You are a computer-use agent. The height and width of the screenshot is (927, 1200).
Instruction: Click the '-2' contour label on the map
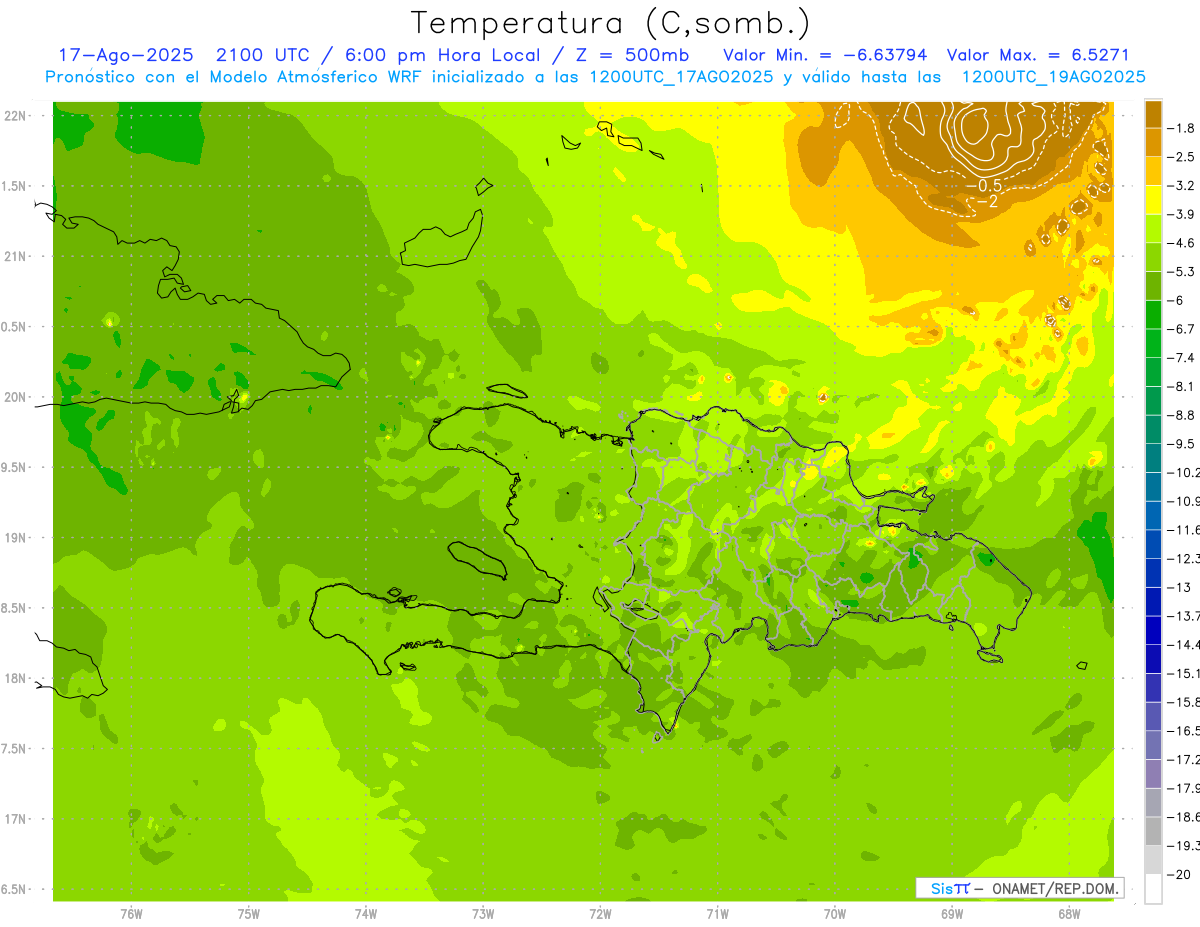[x=986, y=201]
